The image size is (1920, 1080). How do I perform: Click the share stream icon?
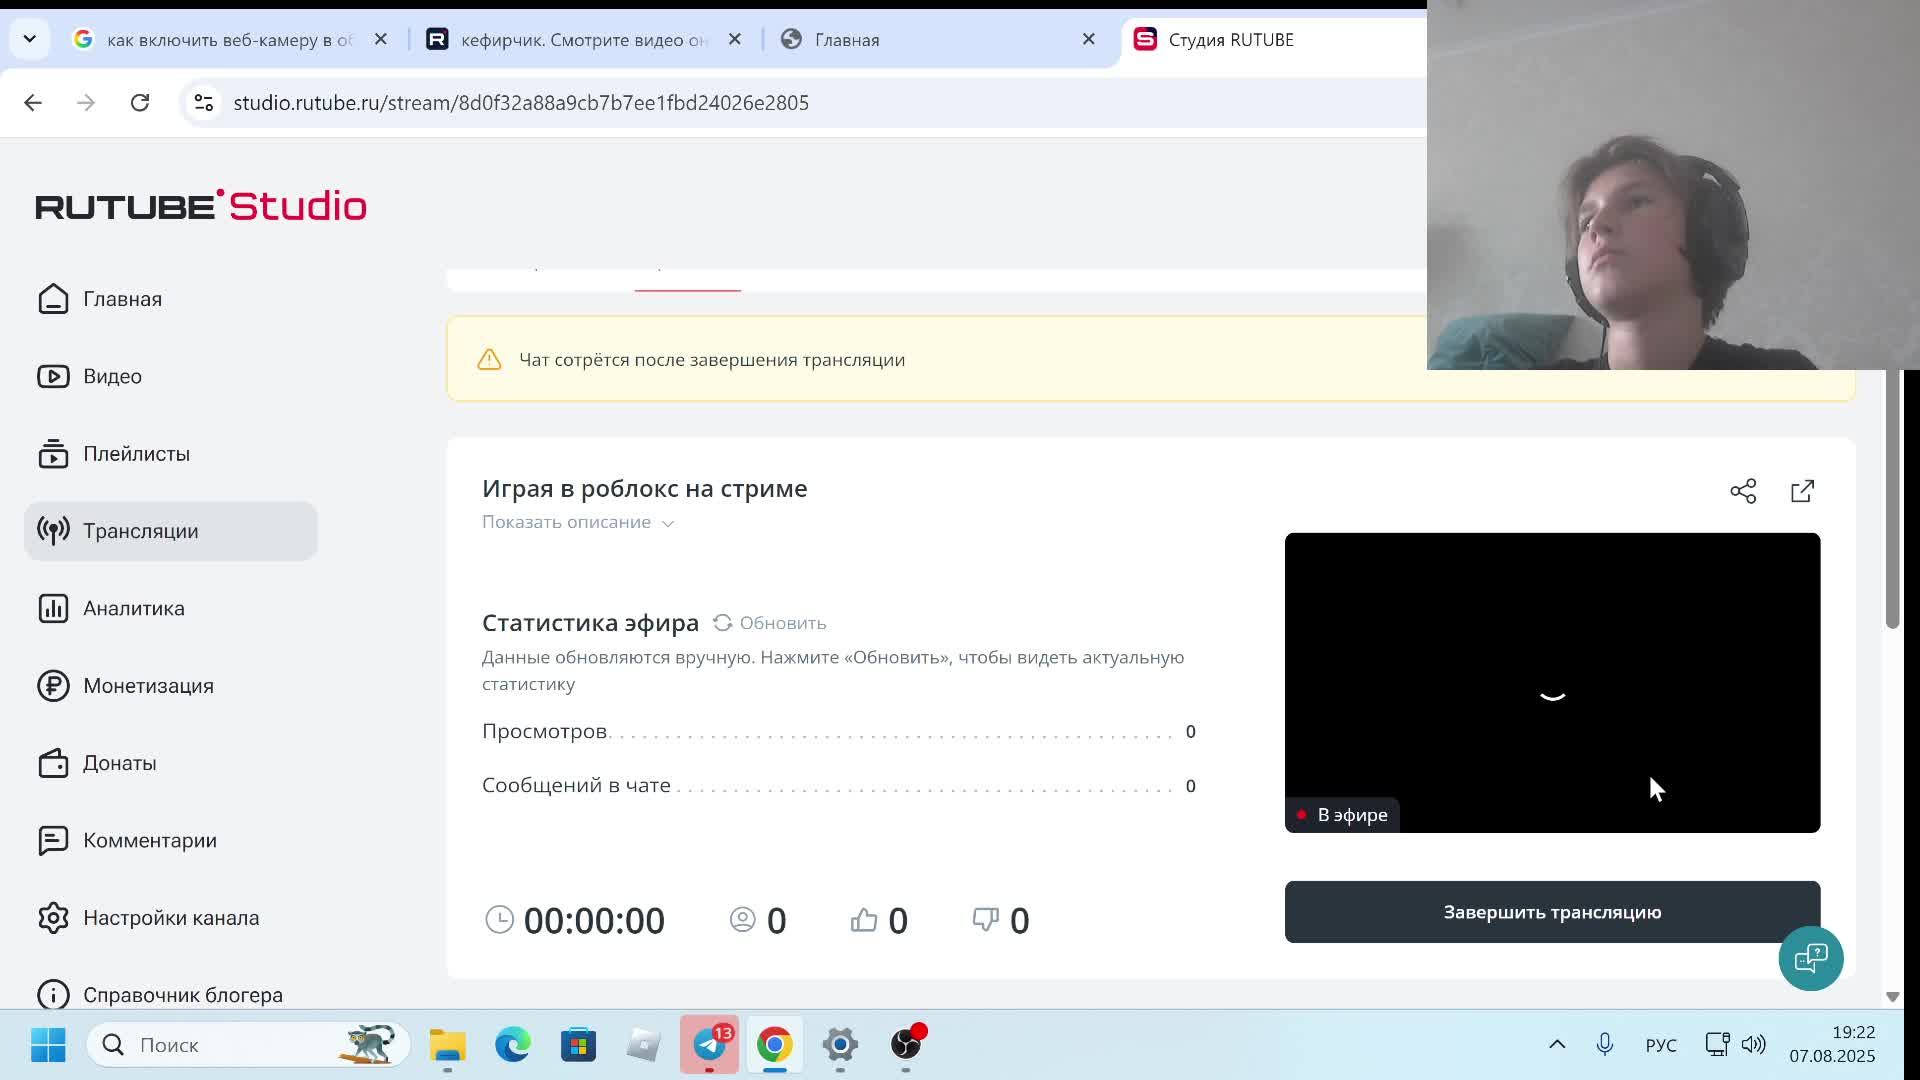click(x=1743, y=491)
